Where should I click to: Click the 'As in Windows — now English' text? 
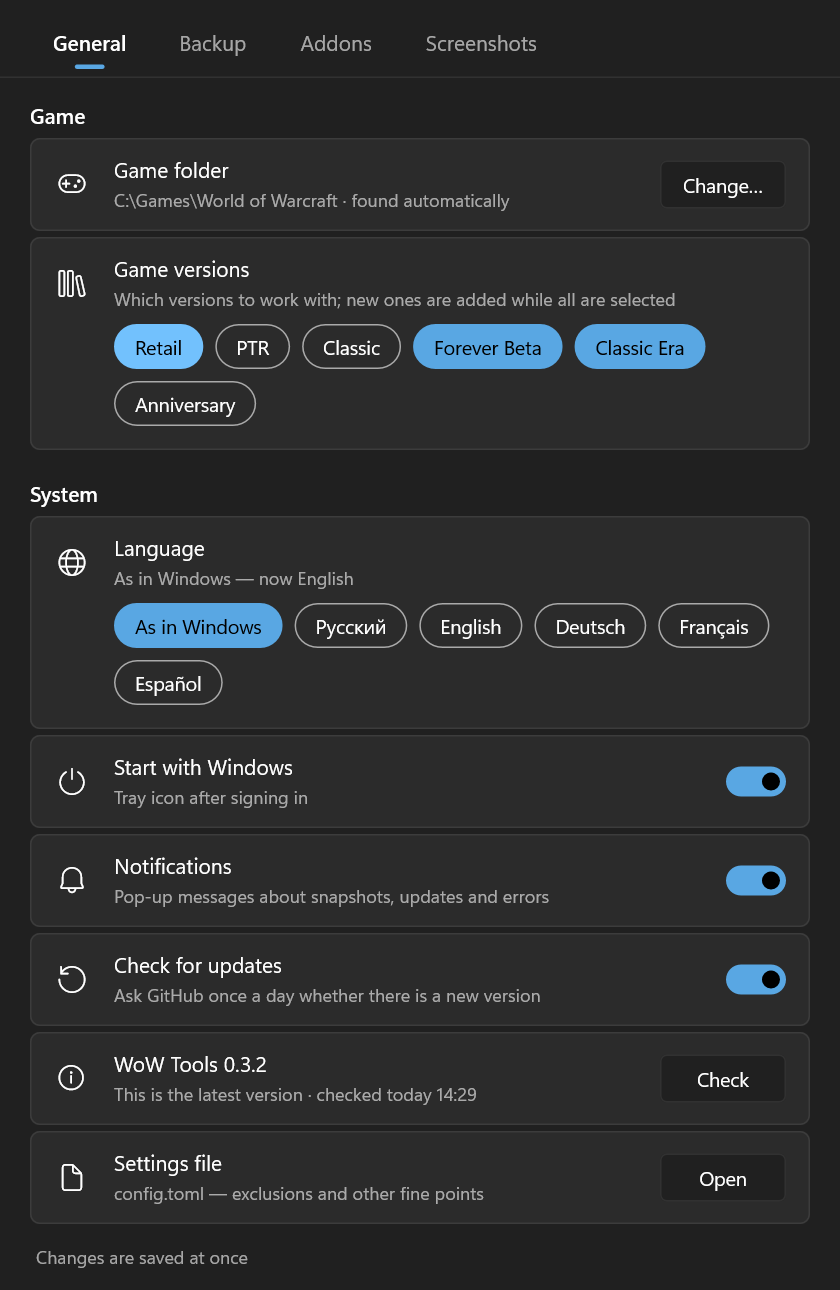[234, 579]
